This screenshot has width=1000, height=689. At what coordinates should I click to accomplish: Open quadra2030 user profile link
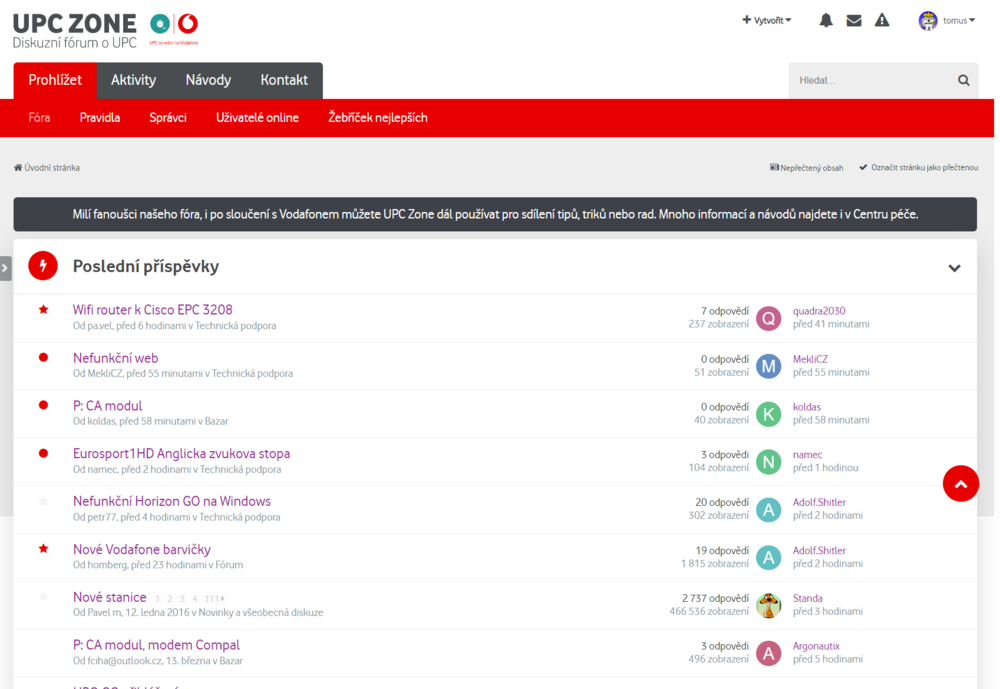819,311
